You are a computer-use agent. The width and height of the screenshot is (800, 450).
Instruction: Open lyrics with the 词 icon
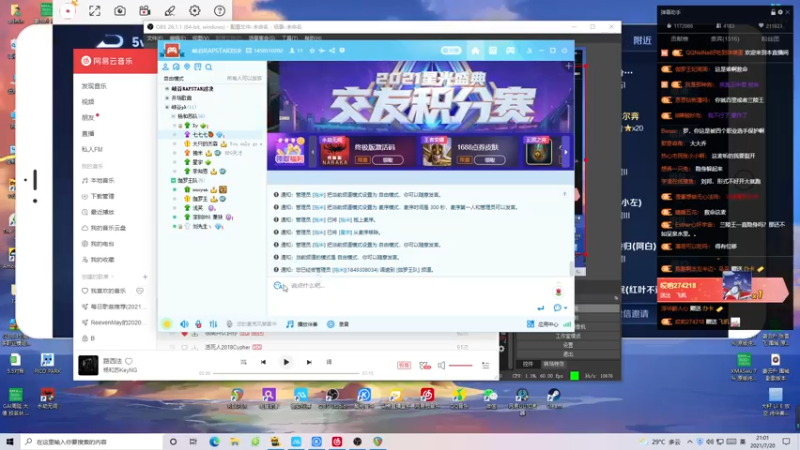tap(329, 362)
